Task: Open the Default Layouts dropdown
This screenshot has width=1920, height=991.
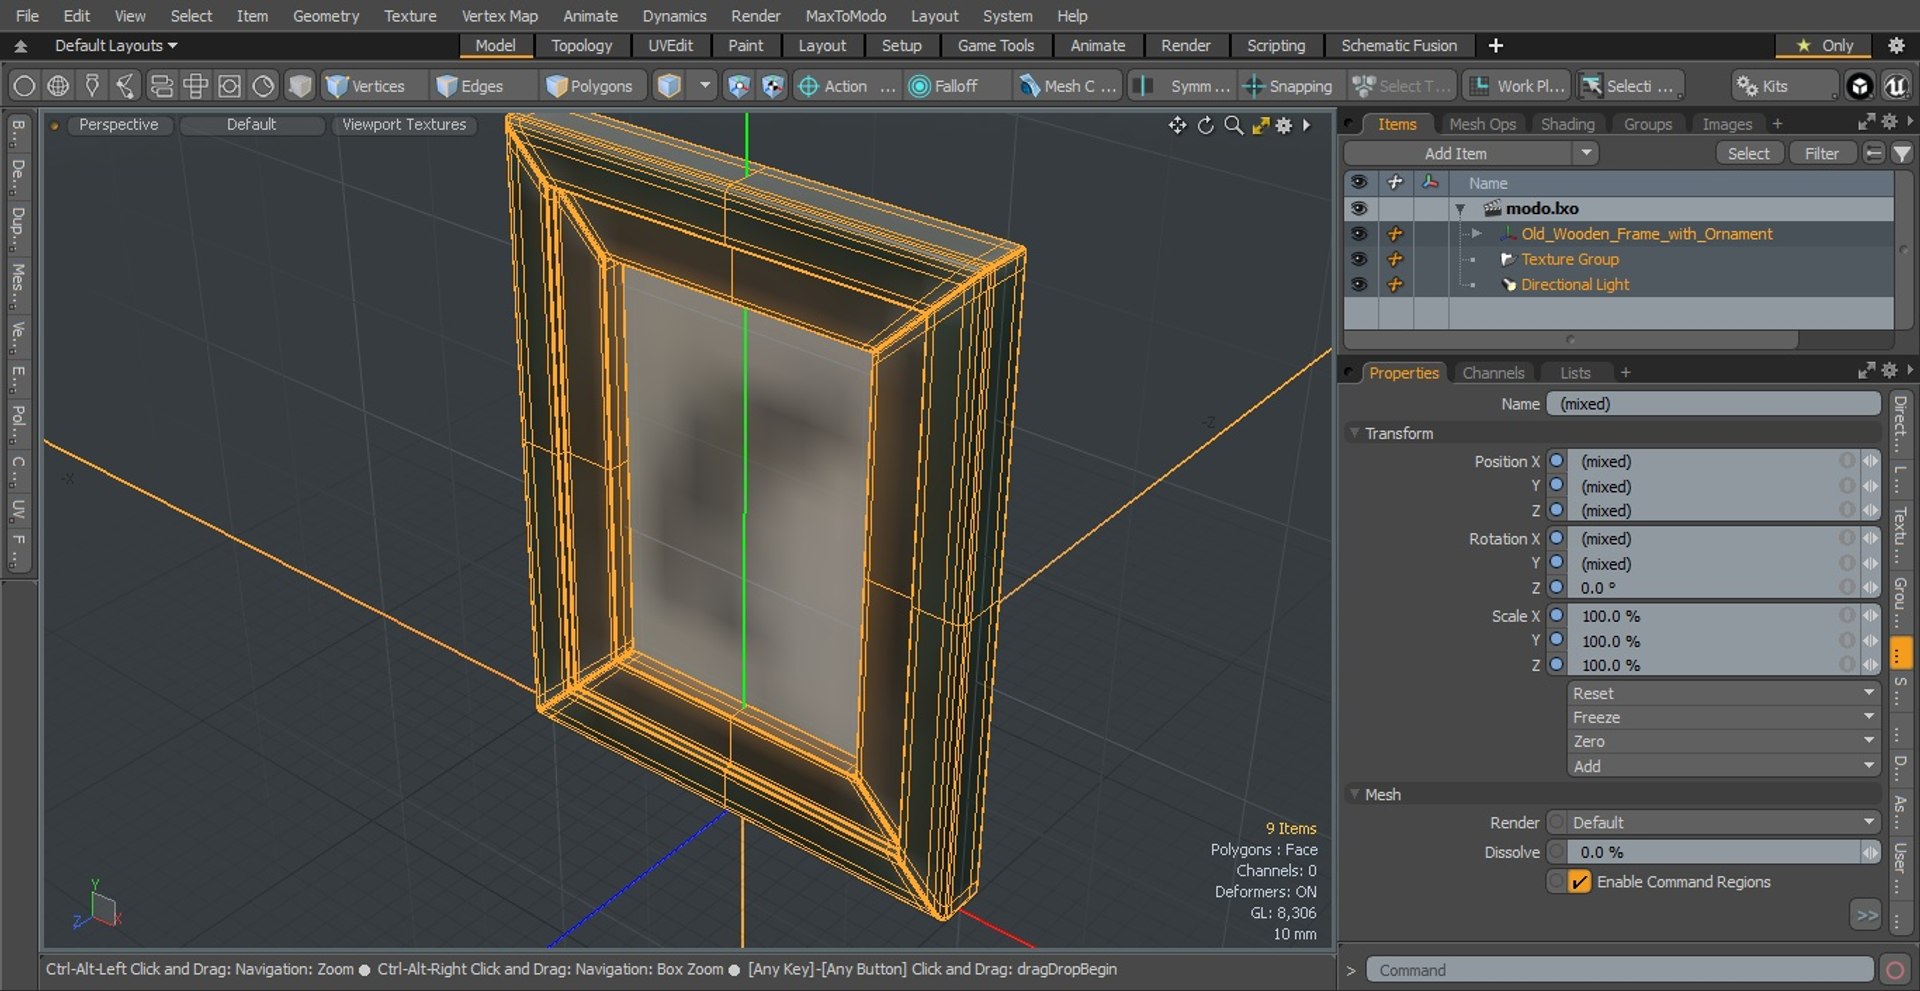Action: pos(116,45)
